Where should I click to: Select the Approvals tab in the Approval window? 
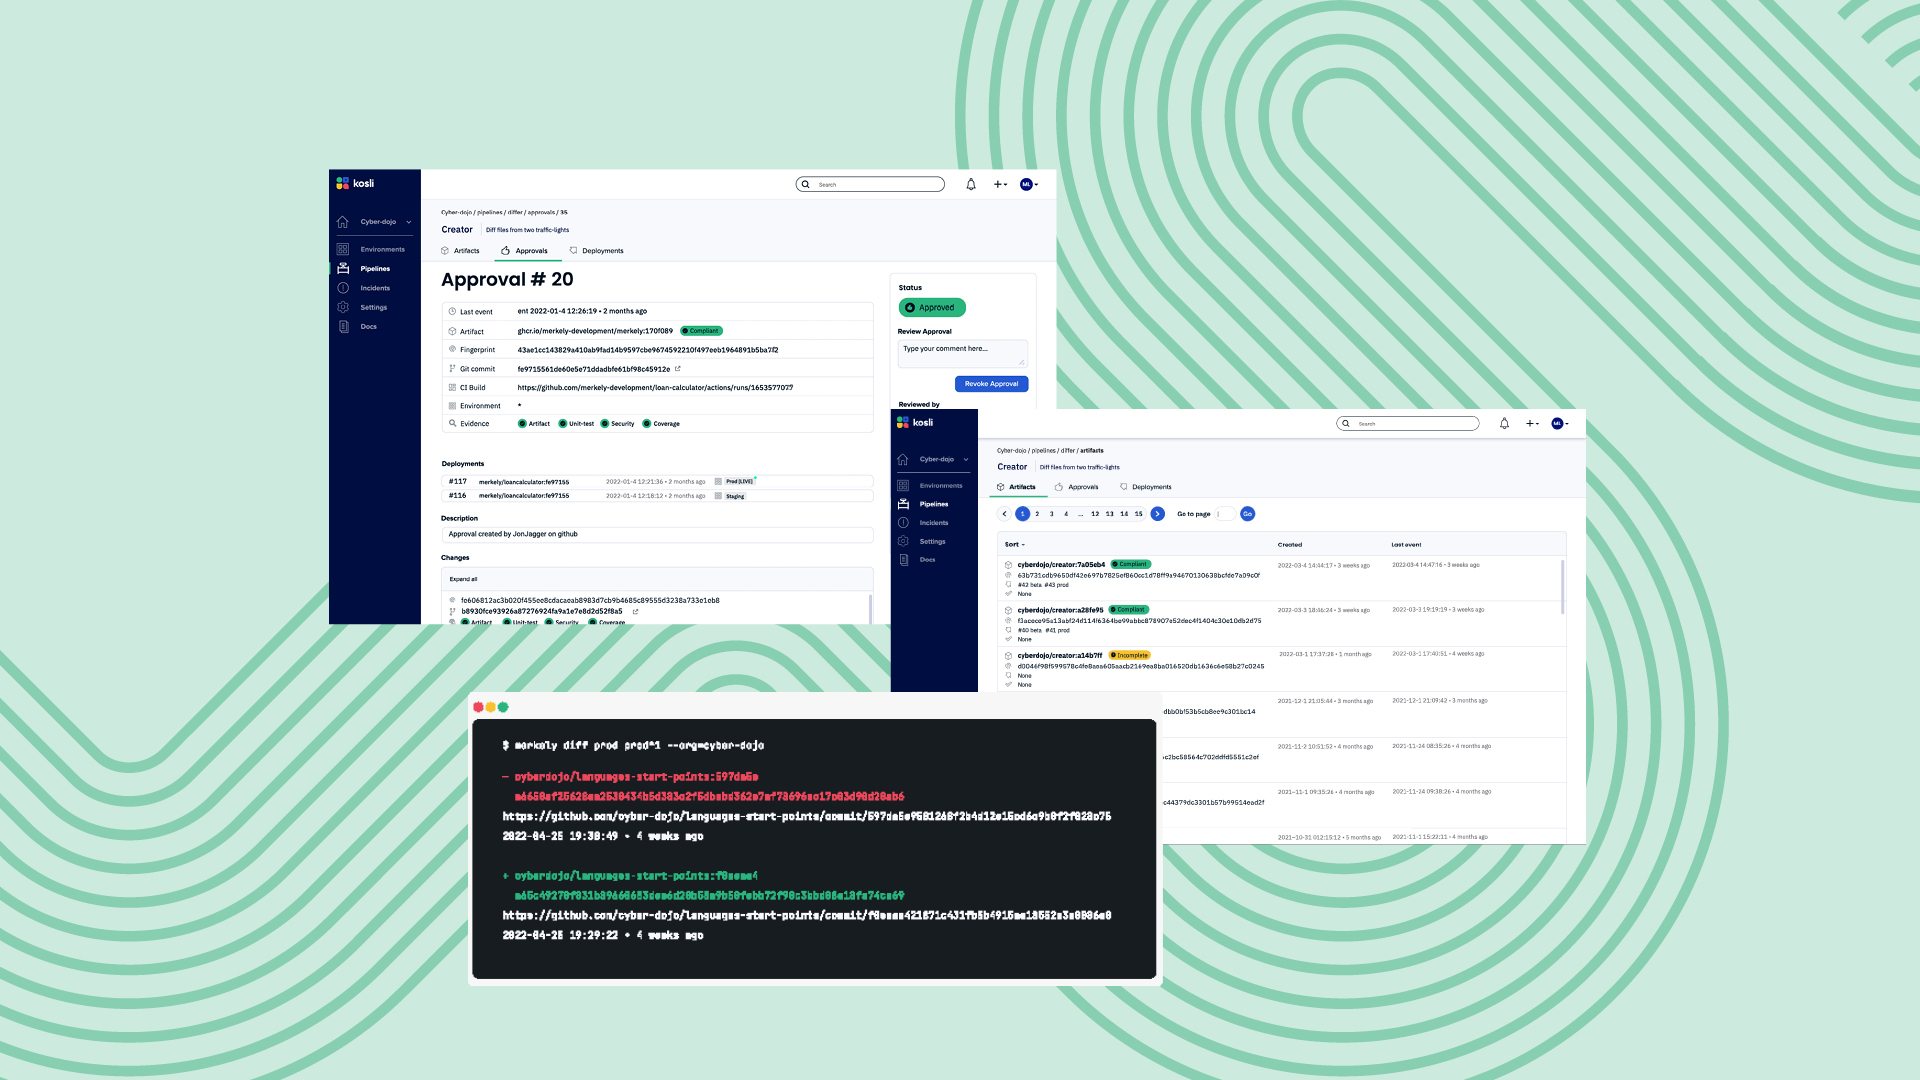tap(526, 251)
